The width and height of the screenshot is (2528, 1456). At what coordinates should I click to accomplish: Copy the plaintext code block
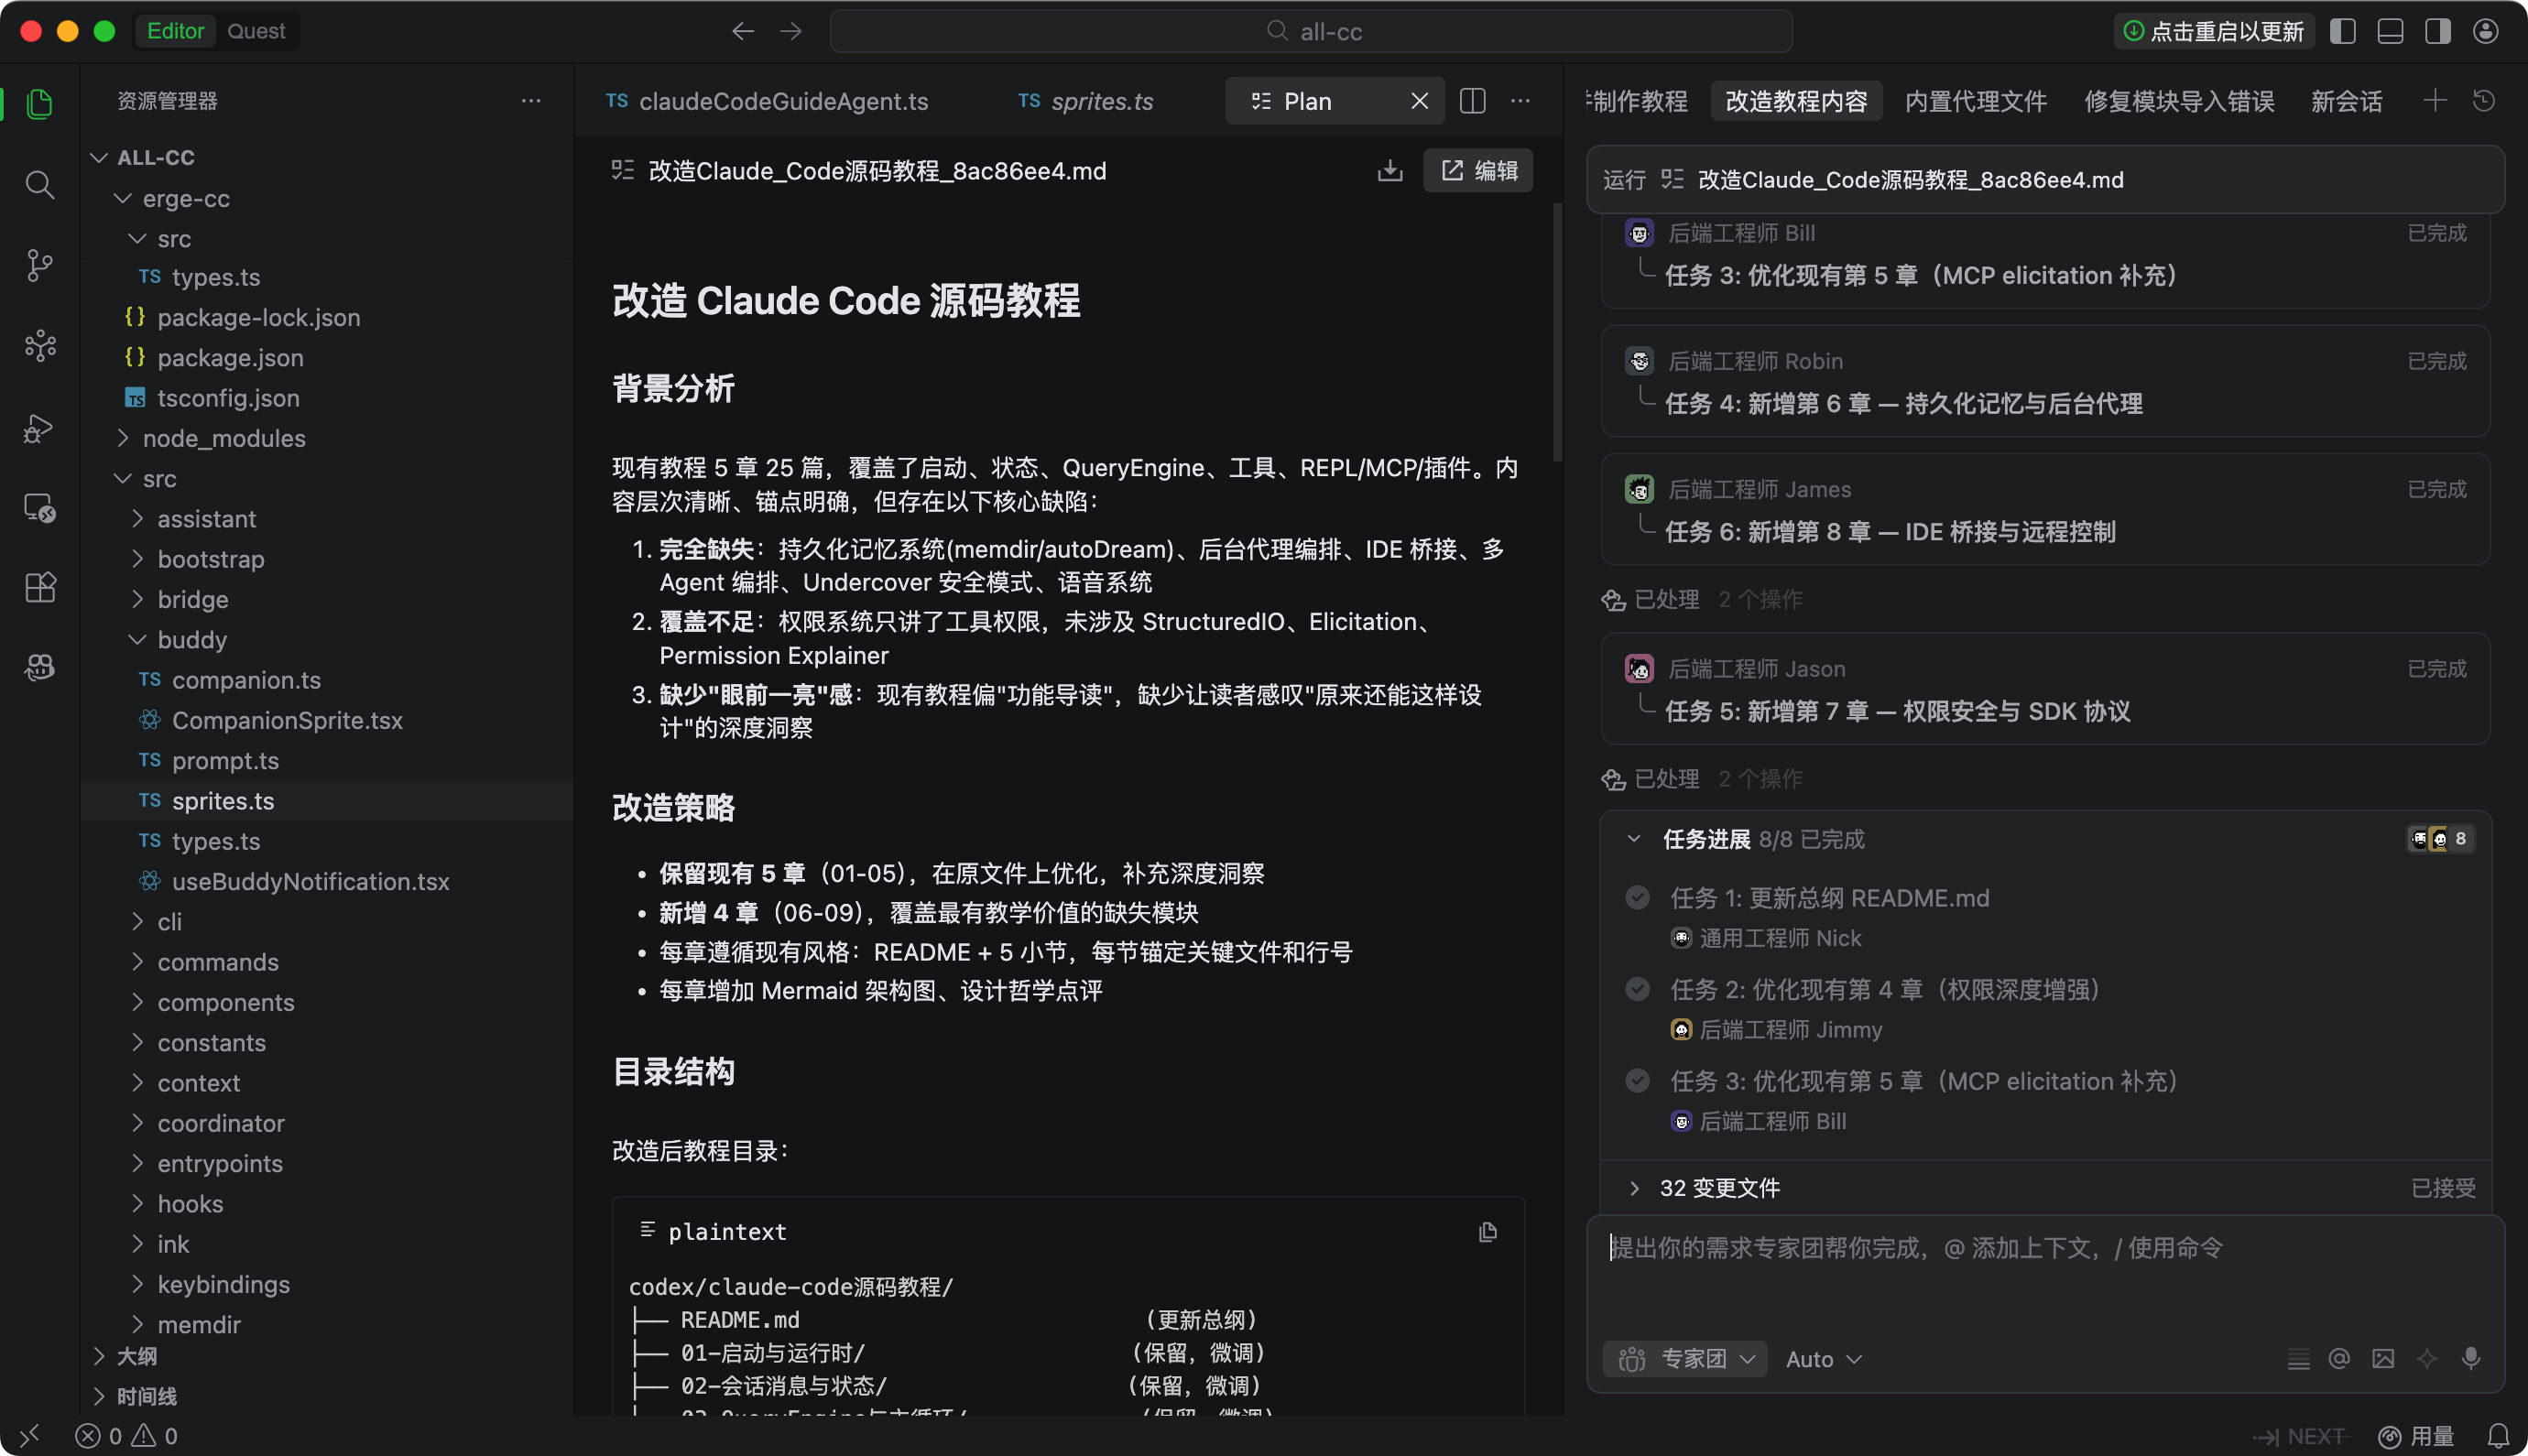(x=1487, y=1232)
